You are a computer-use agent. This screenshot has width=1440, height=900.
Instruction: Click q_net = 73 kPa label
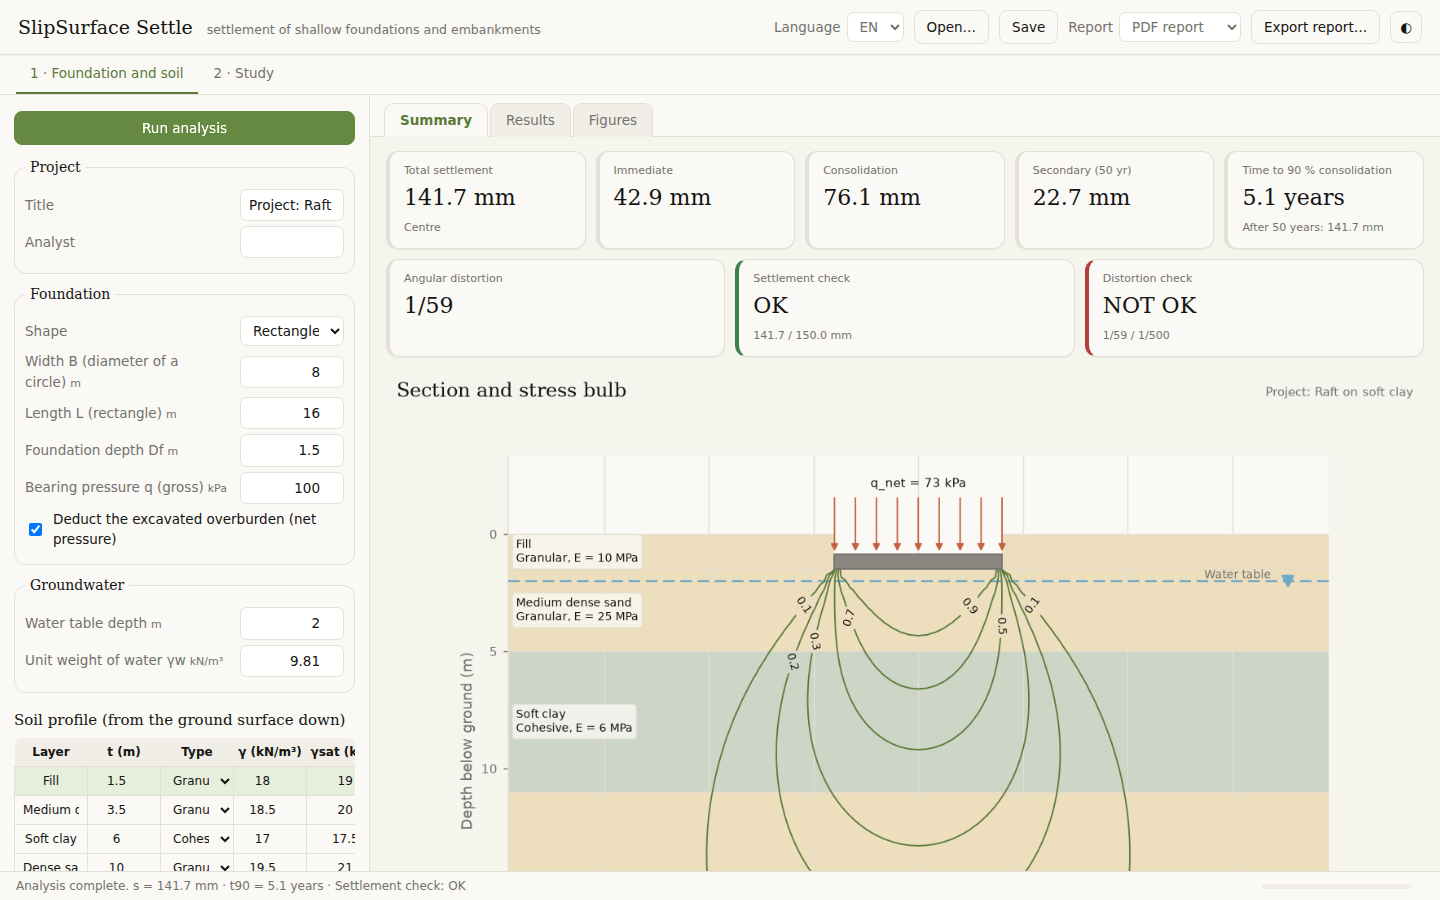(918, 483)
